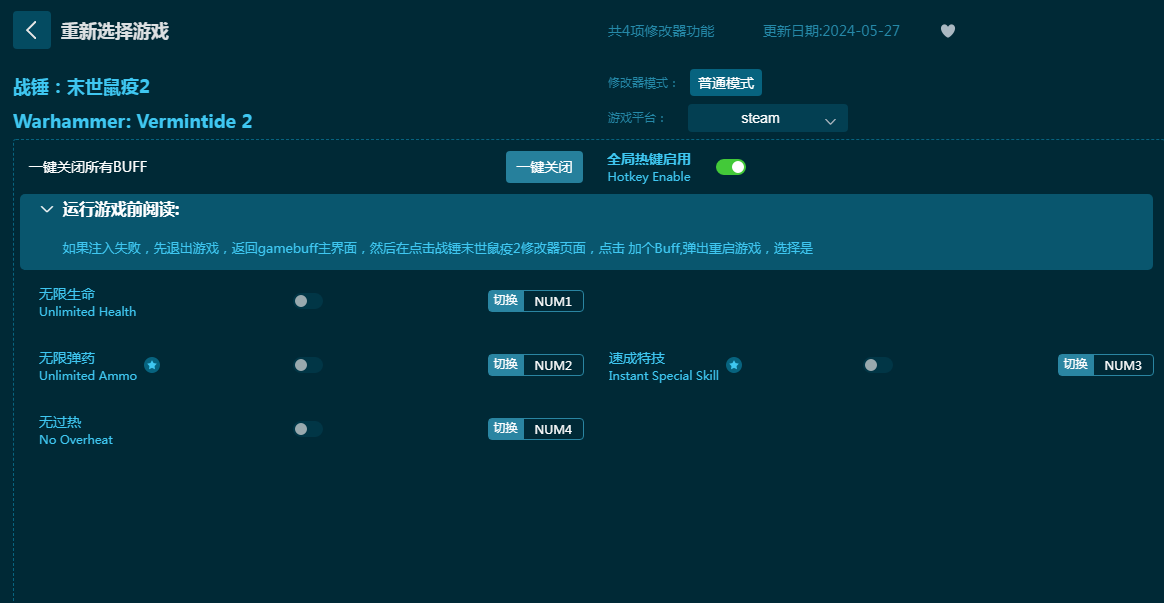The image size is (1164, 603).
Task: Enable the Instant Special Skill toggle
Action: (878, 365)
